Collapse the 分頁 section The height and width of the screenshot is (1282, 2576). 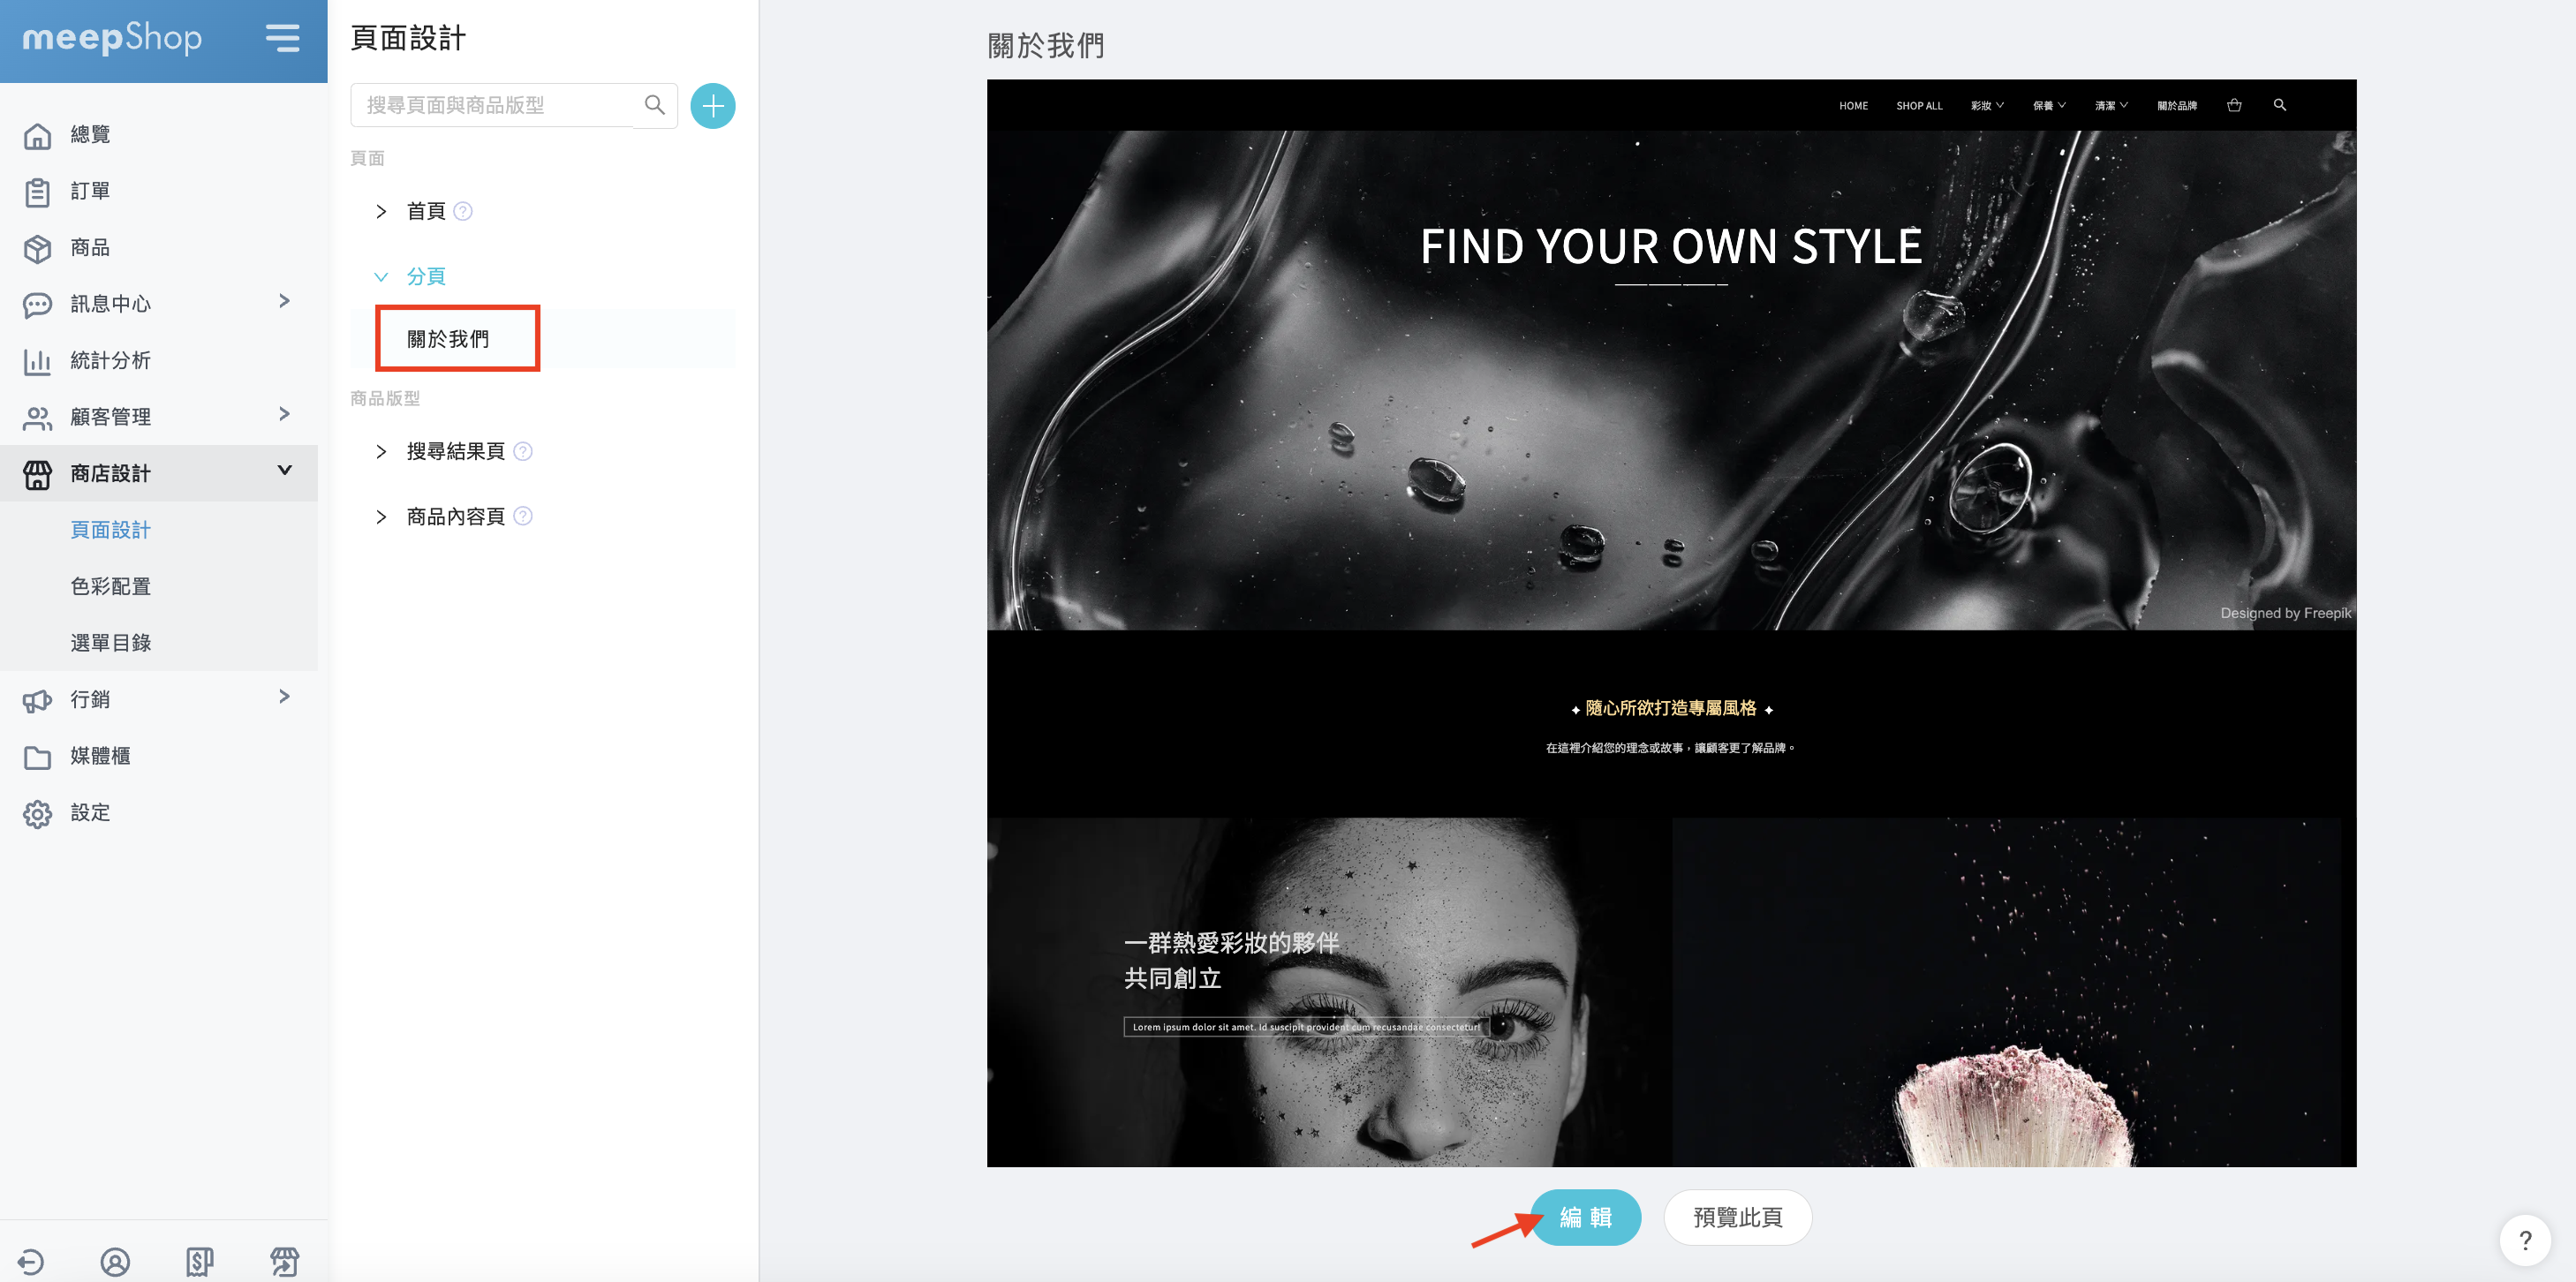pyautogui.click(x=381, y=277)
